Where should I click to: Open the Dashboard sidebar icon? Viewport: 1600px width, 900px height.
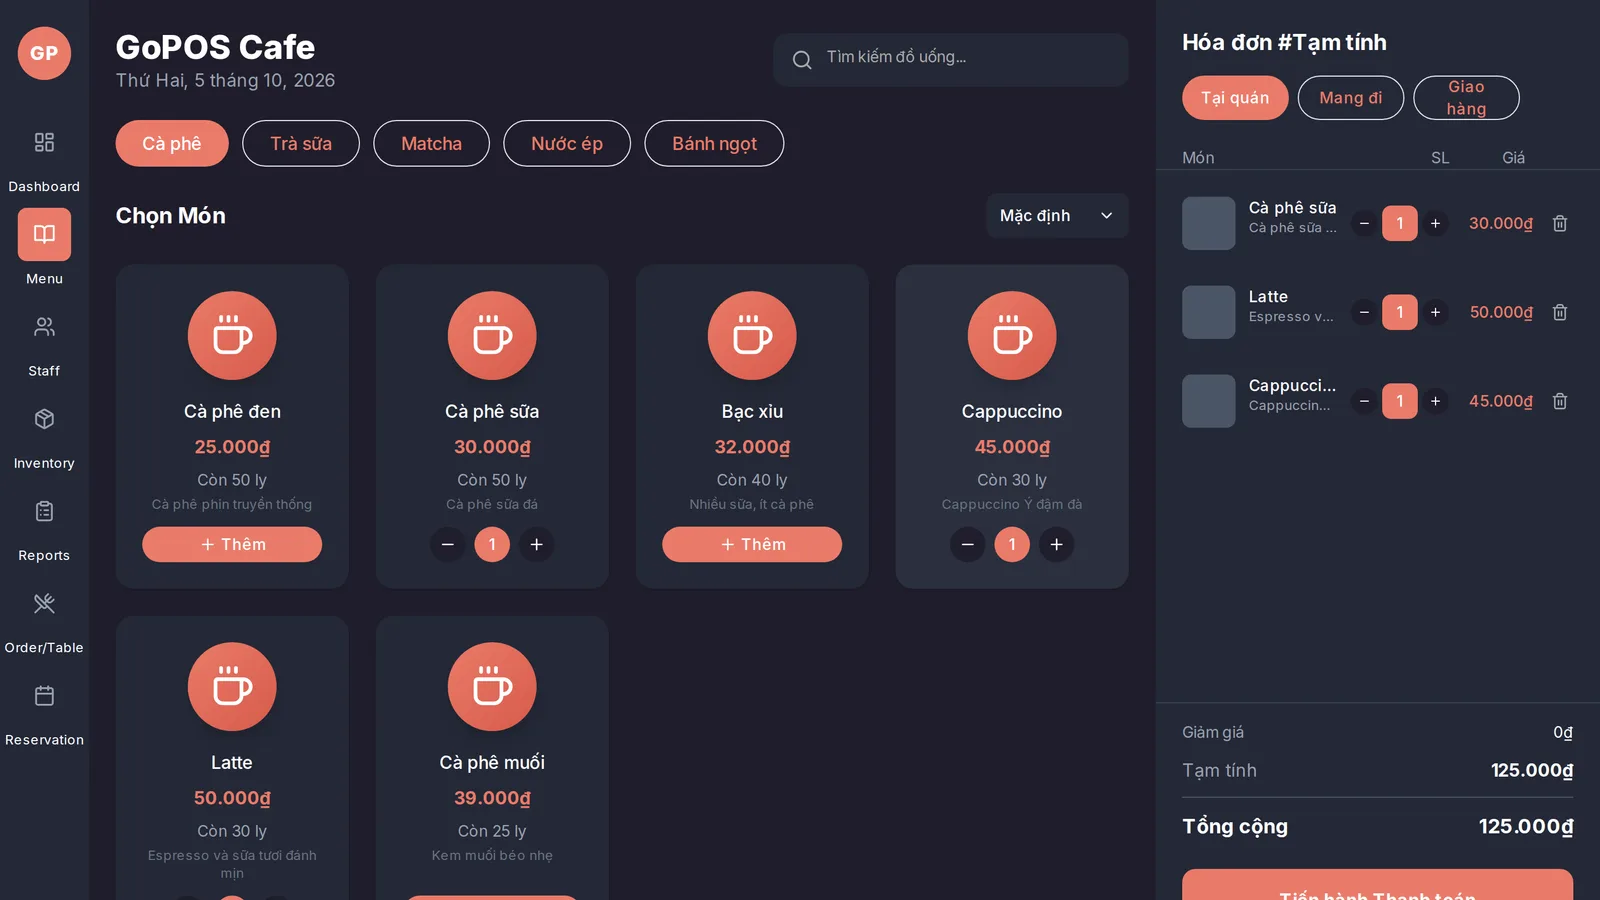click(x=44, y=142)
